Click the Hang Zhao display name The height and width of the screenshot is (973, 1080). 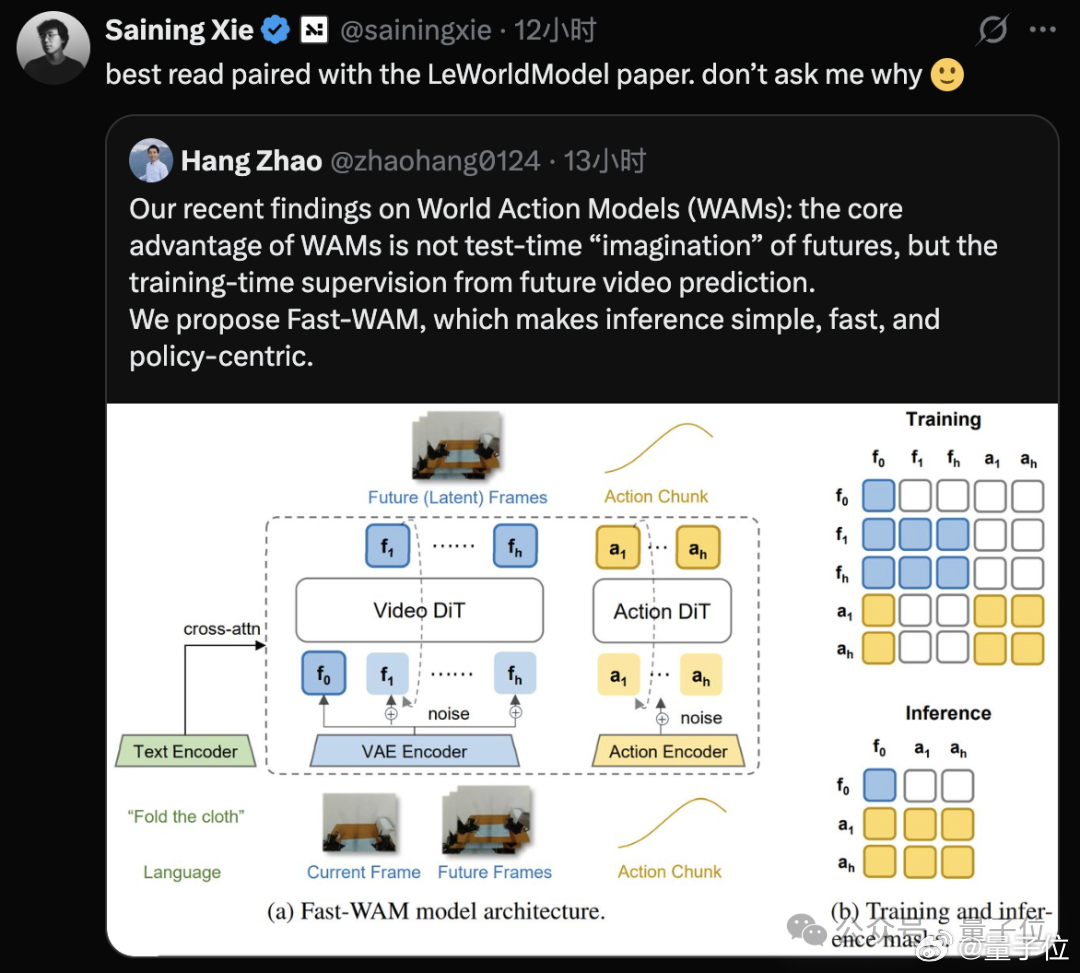251,161
